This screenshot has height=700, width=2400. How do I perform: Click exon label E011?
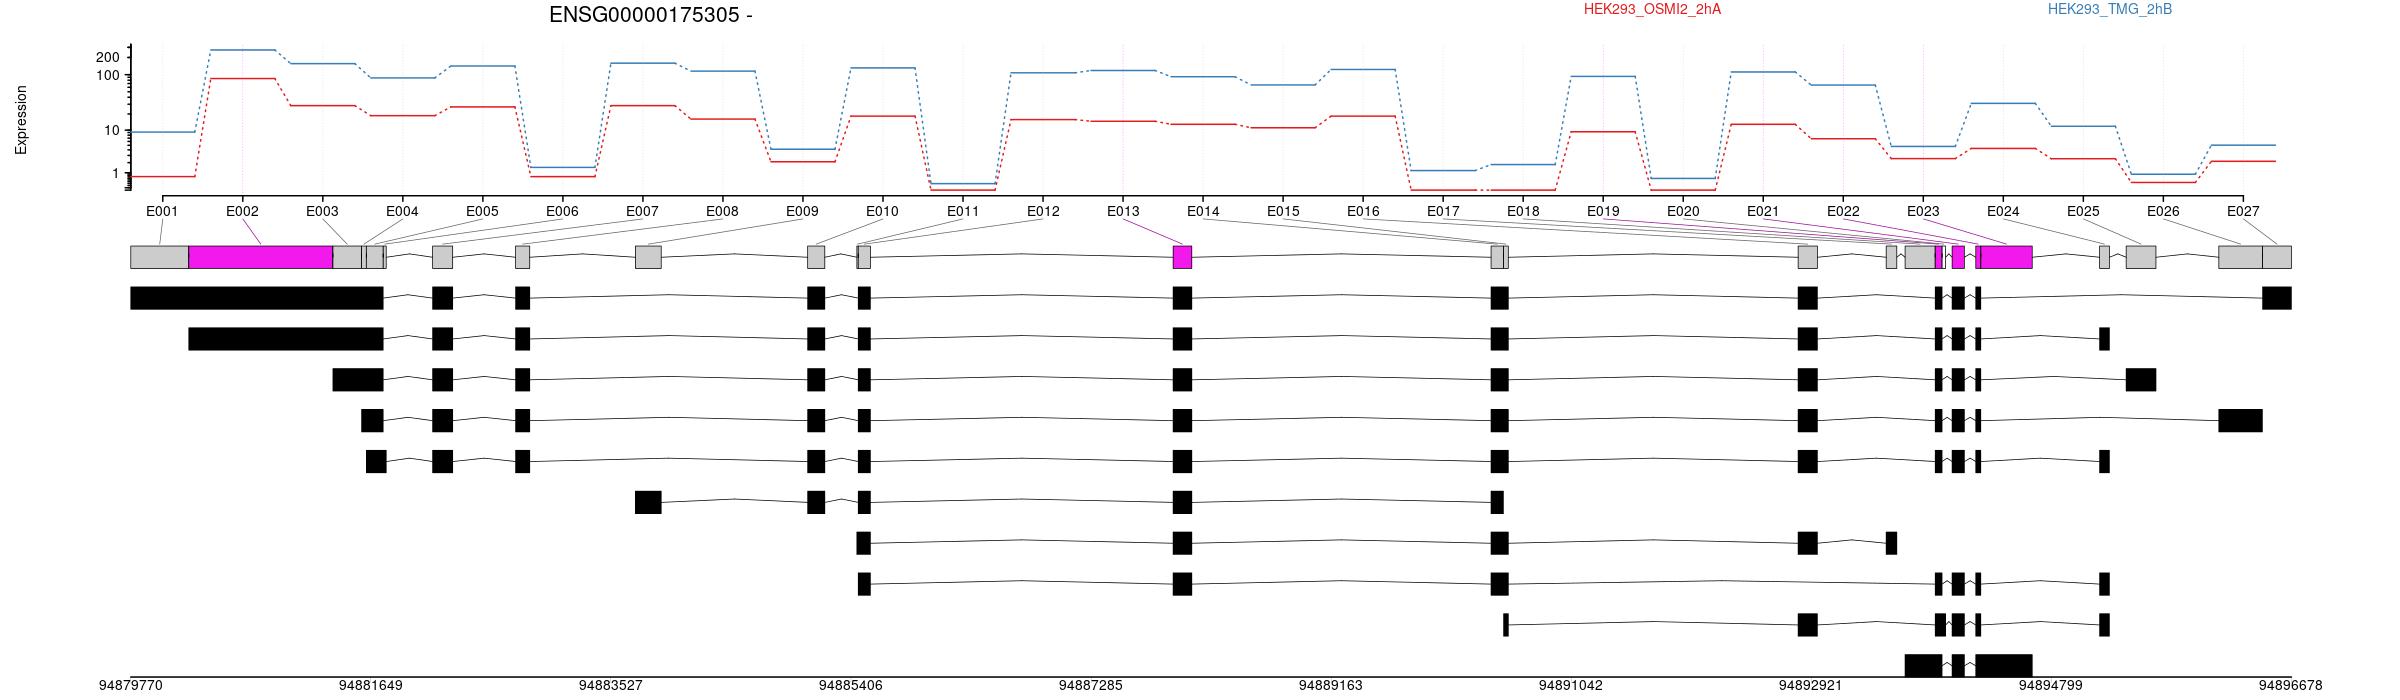963,211
